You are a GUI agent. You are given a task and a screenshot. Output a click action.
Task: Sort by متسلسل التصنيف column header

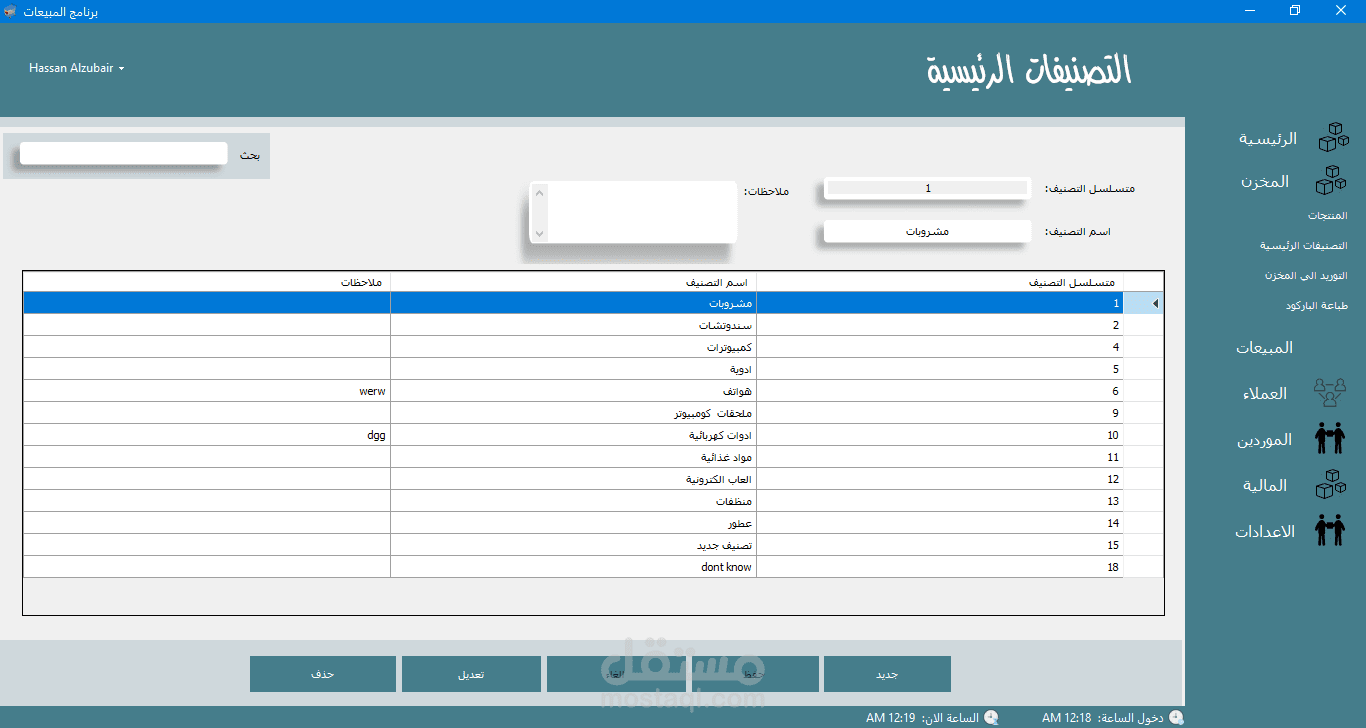940,281
